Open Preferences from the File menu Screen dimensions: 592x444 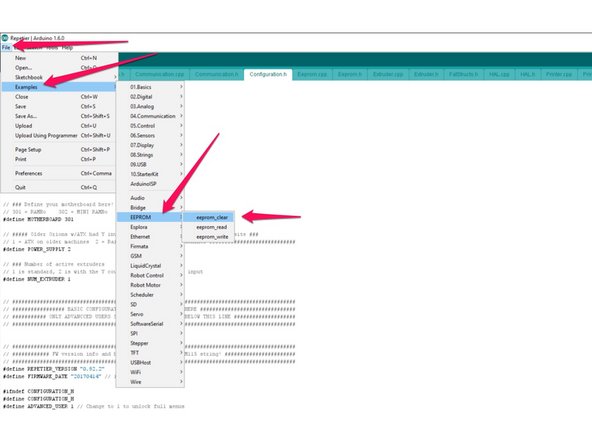click(59, 173)
